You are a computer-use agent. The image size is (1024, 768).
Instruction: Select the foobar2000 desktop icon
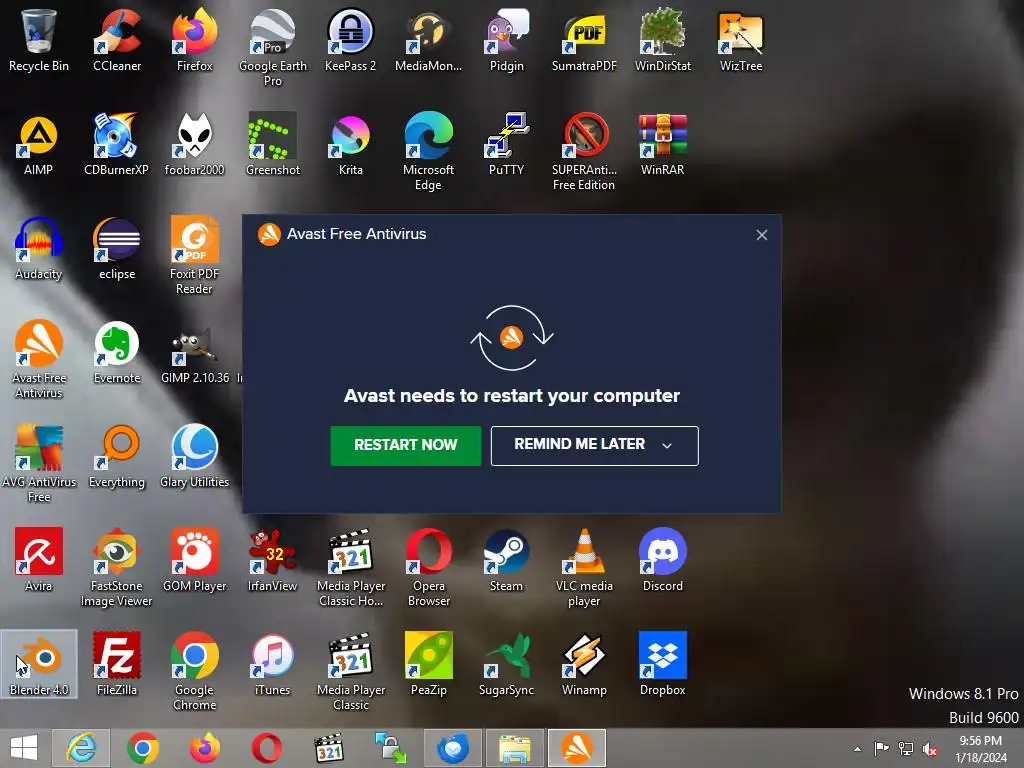click(195, 144)
